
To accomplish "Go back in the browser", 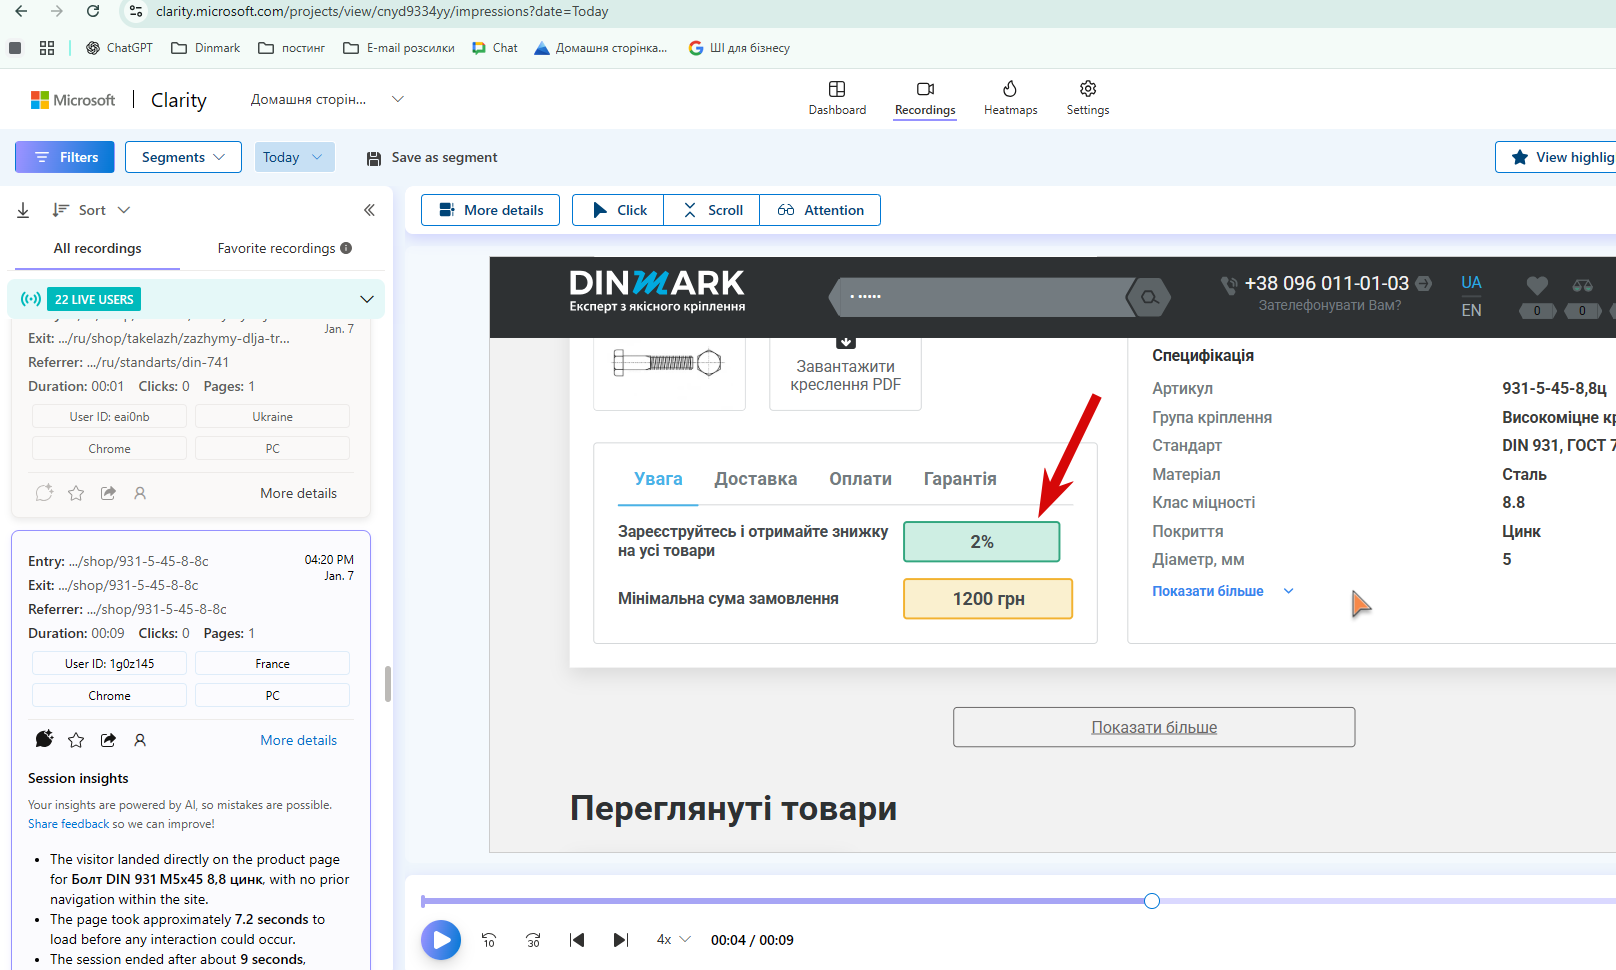I will (x=21, y=11).
